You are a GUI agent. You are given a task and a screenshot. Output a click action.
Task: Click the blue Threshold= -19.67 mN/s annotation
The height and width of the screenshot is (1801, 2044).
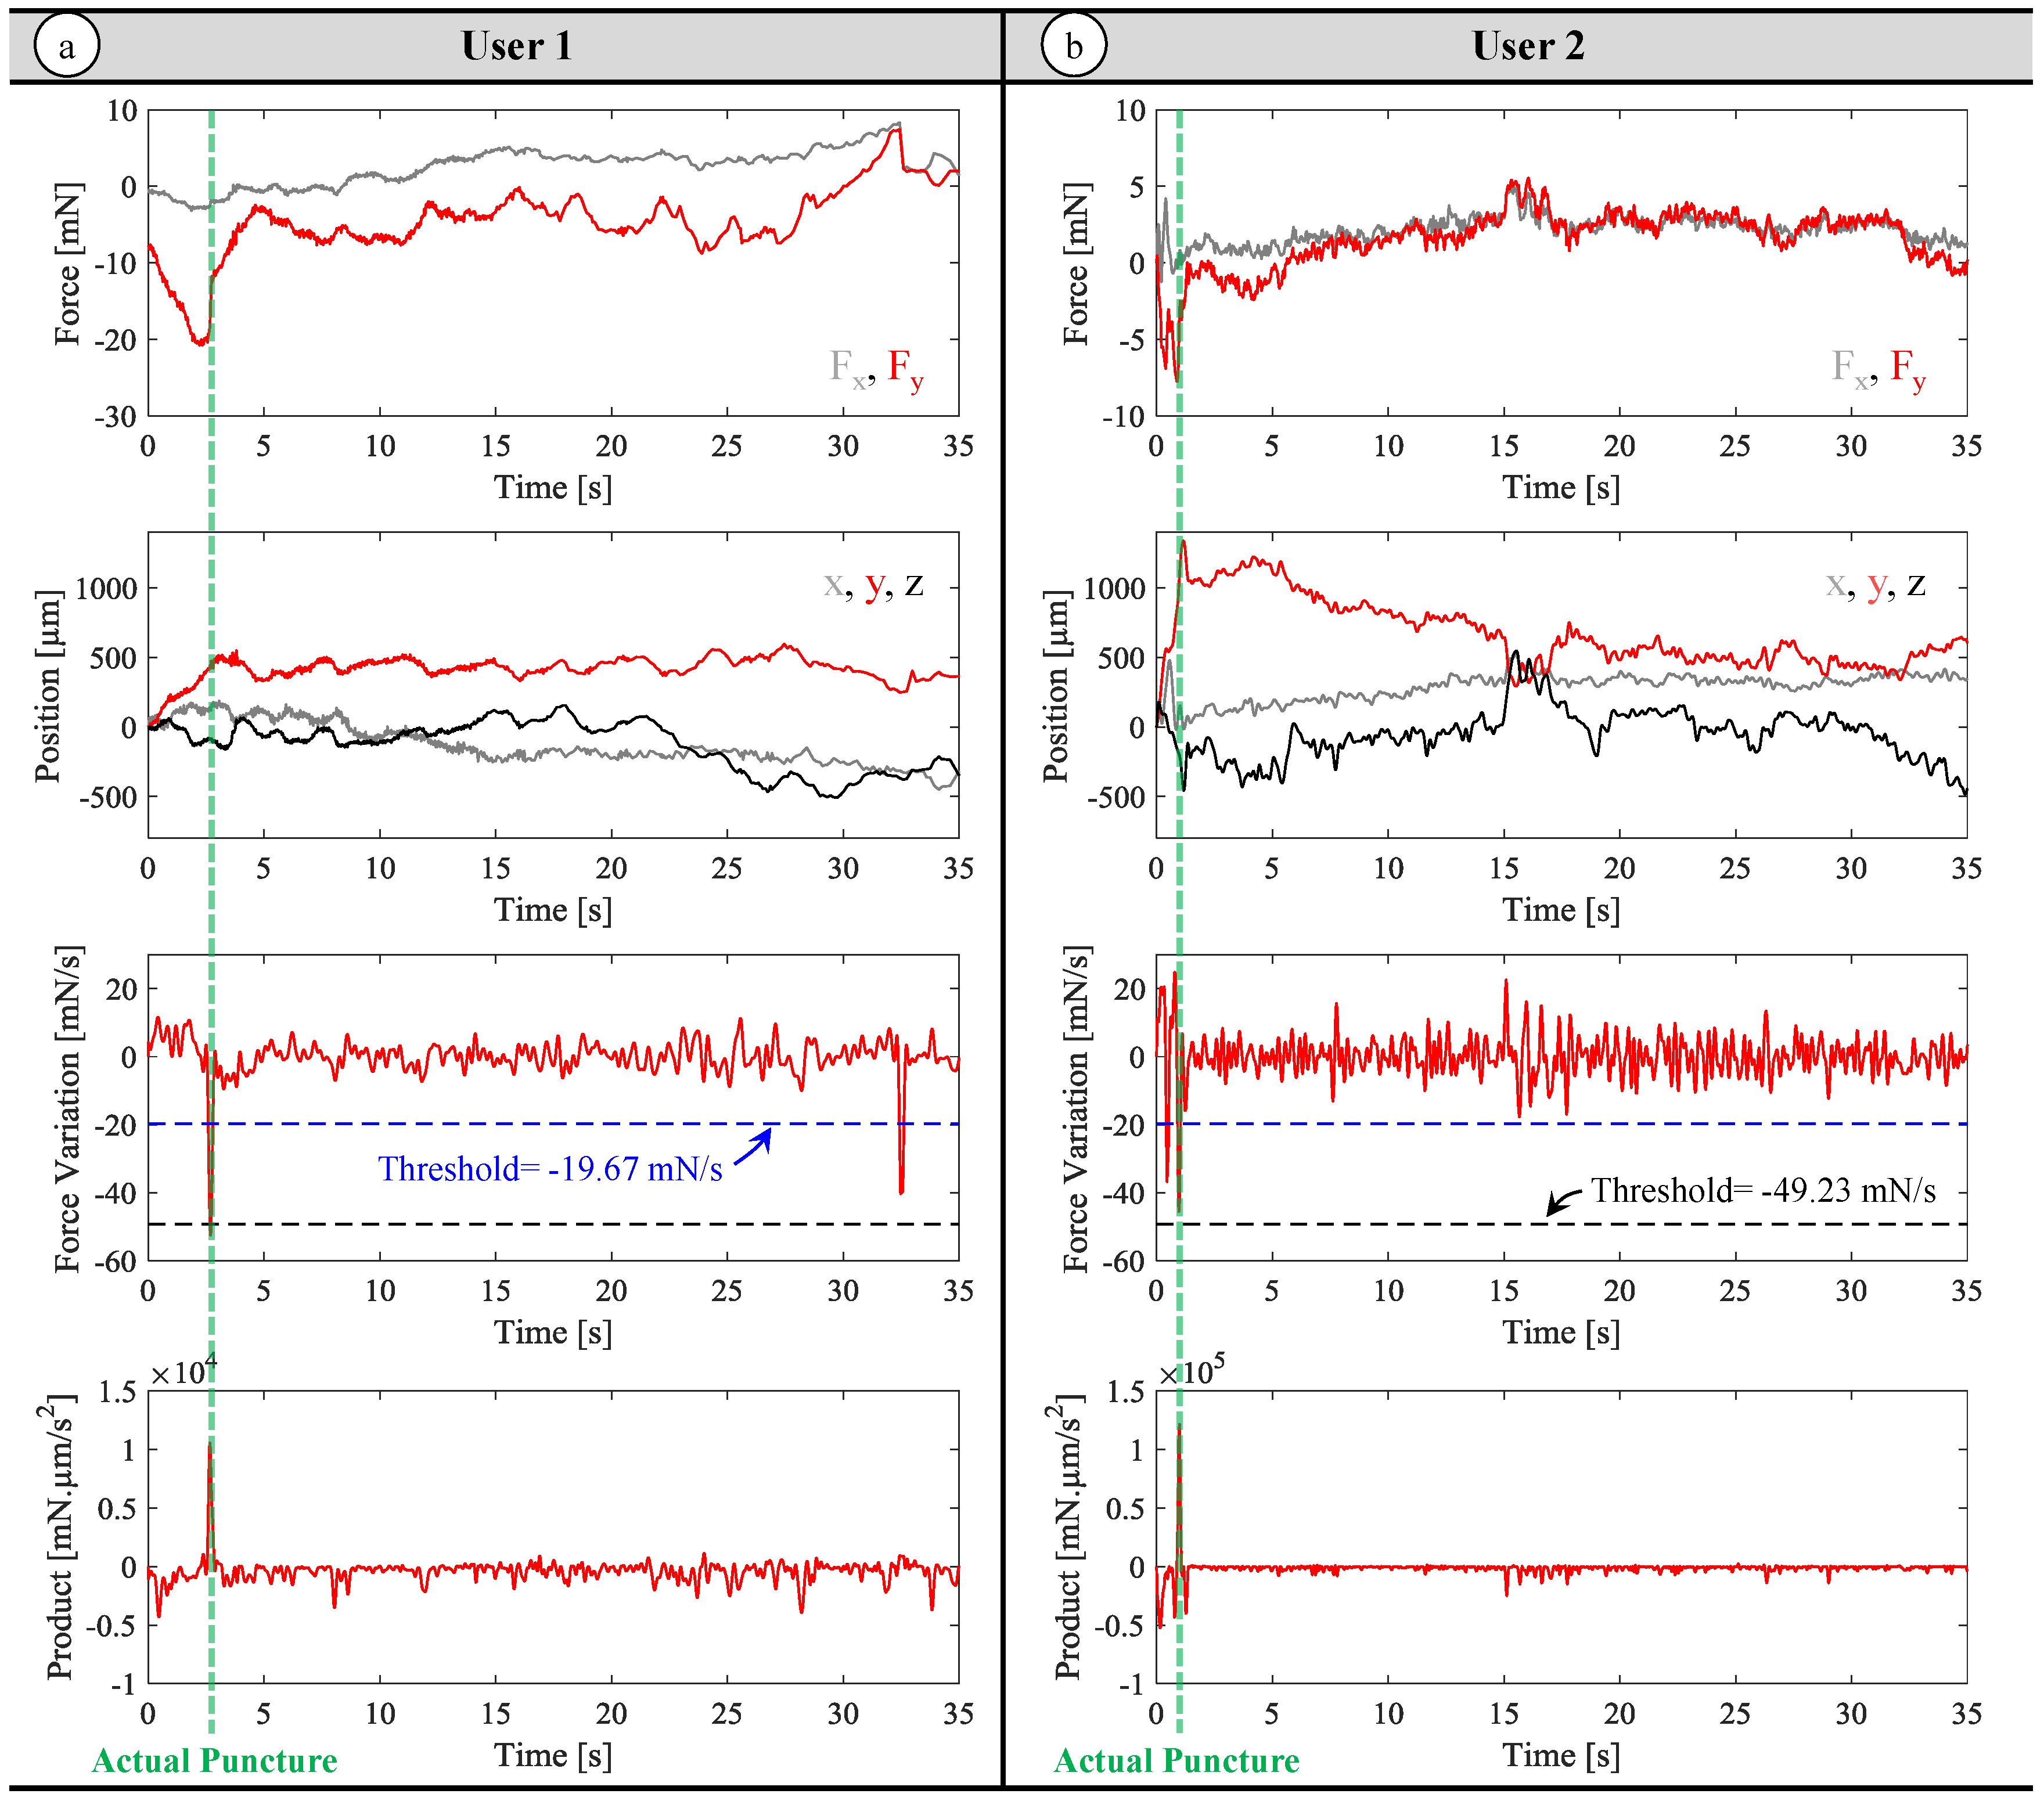click(x=550, y=1168)
